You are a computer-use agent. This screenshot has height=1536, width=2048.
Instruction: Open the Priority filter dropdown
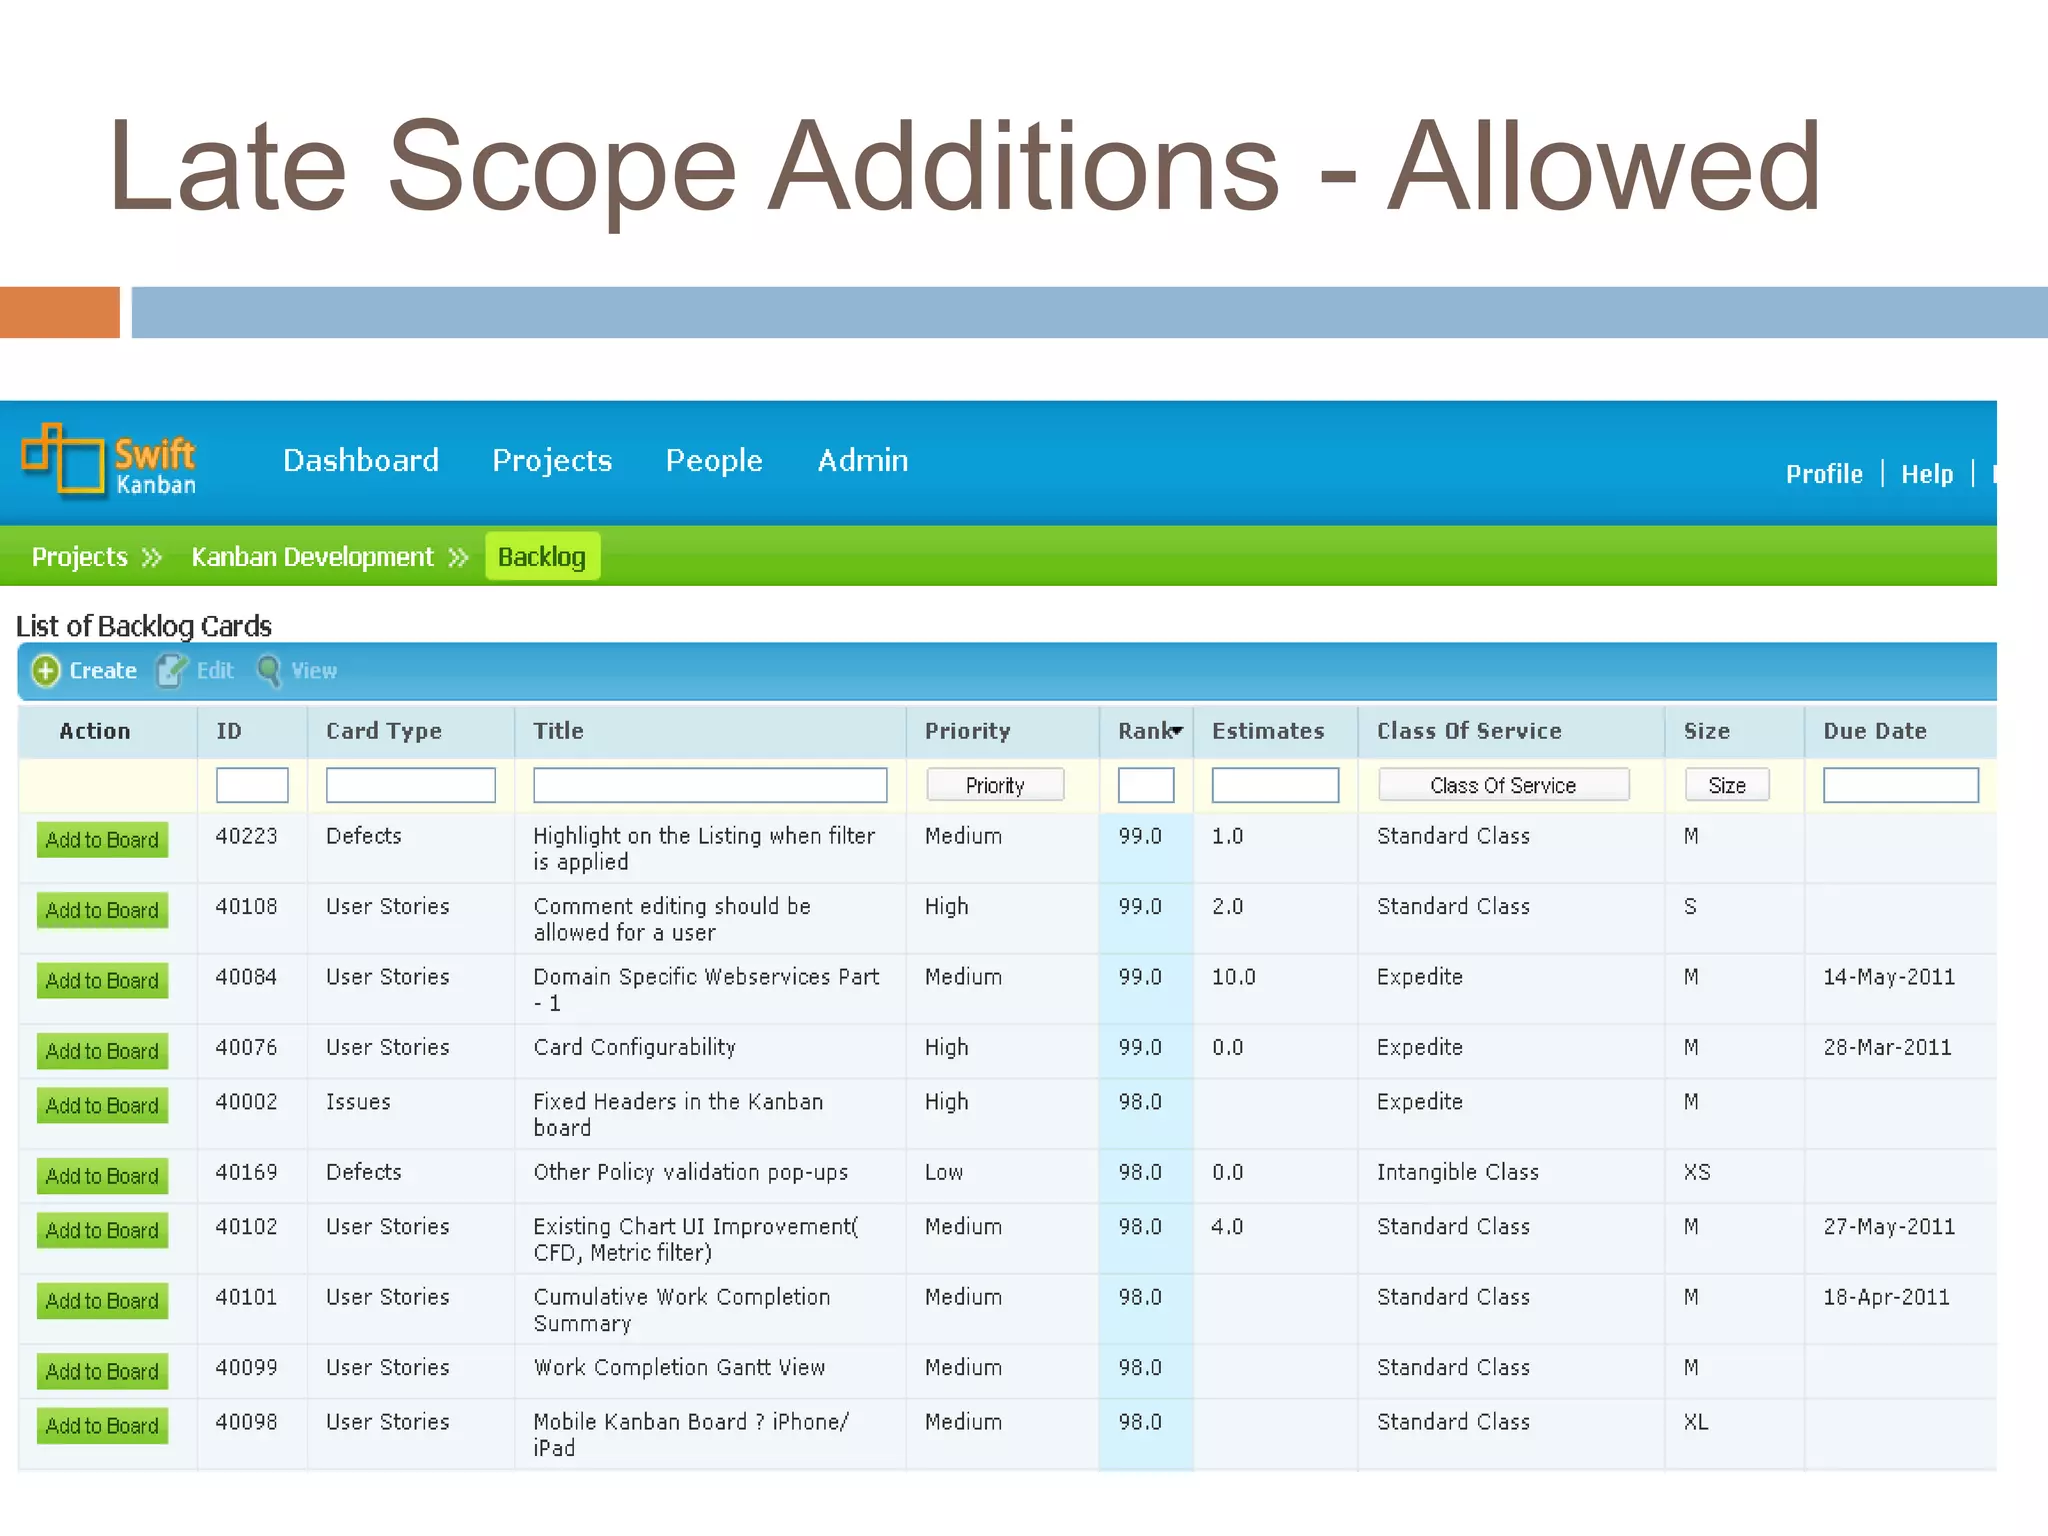(995, 785)
